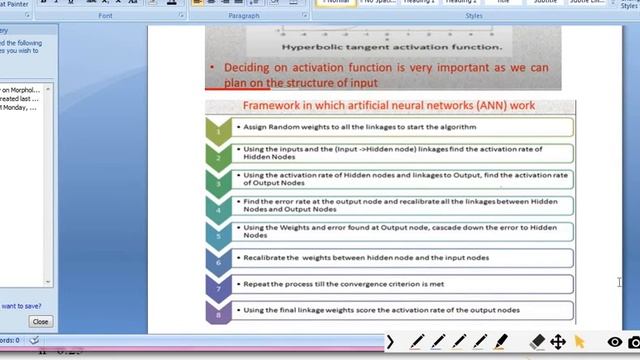This screenshot has width=640, height=360.
Task: Apply the Normal style
Action: pos(336,3)
